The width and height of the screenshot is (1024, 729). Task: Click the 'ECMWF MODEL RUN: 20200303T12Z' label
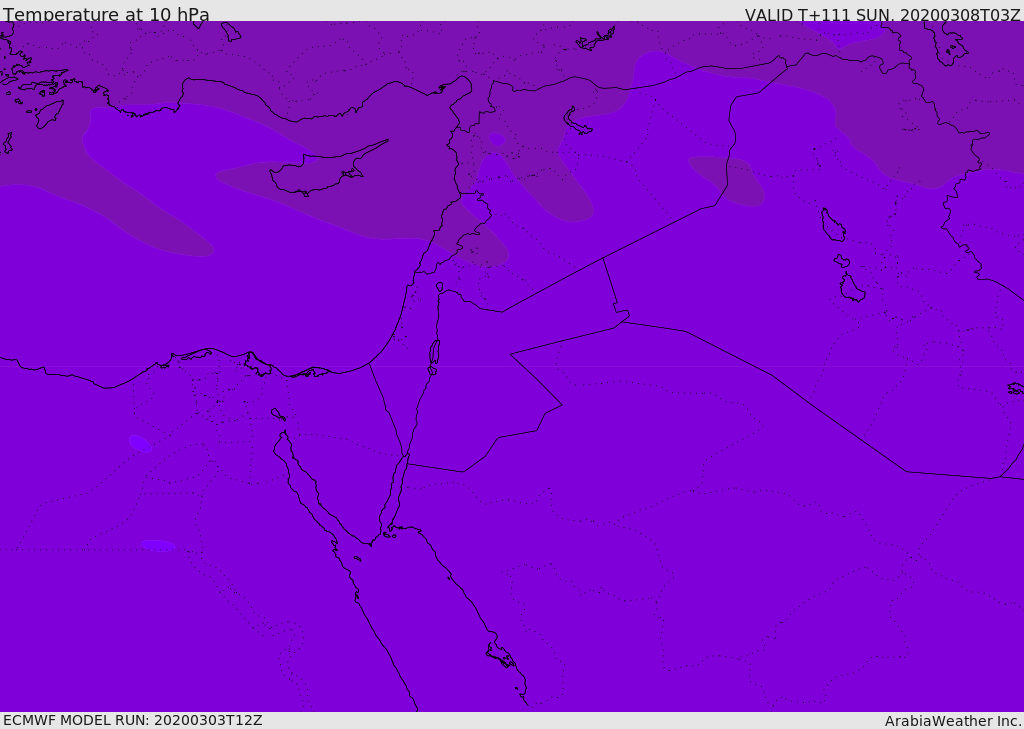pos(133,720)
